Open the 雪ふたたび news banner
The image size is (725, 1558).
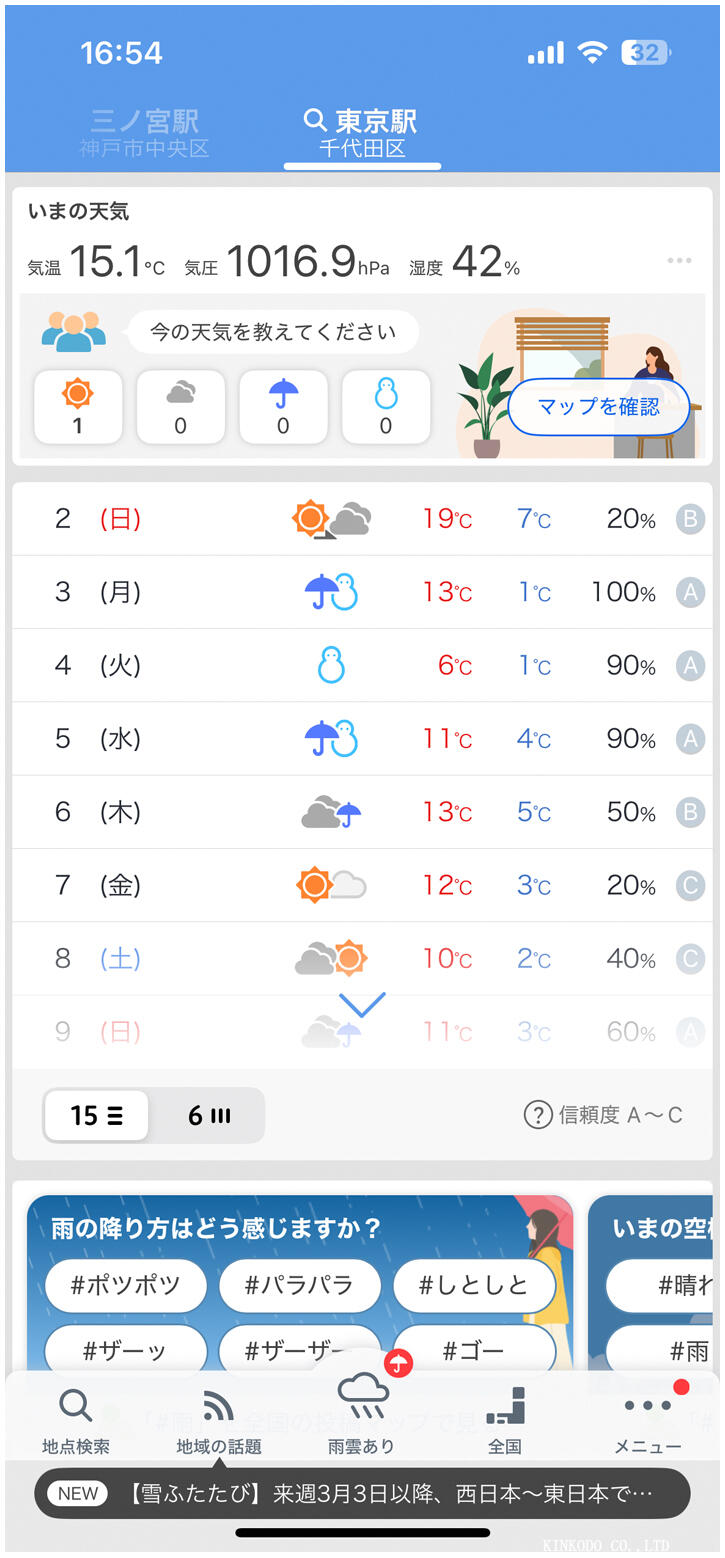pos(362,1494)
